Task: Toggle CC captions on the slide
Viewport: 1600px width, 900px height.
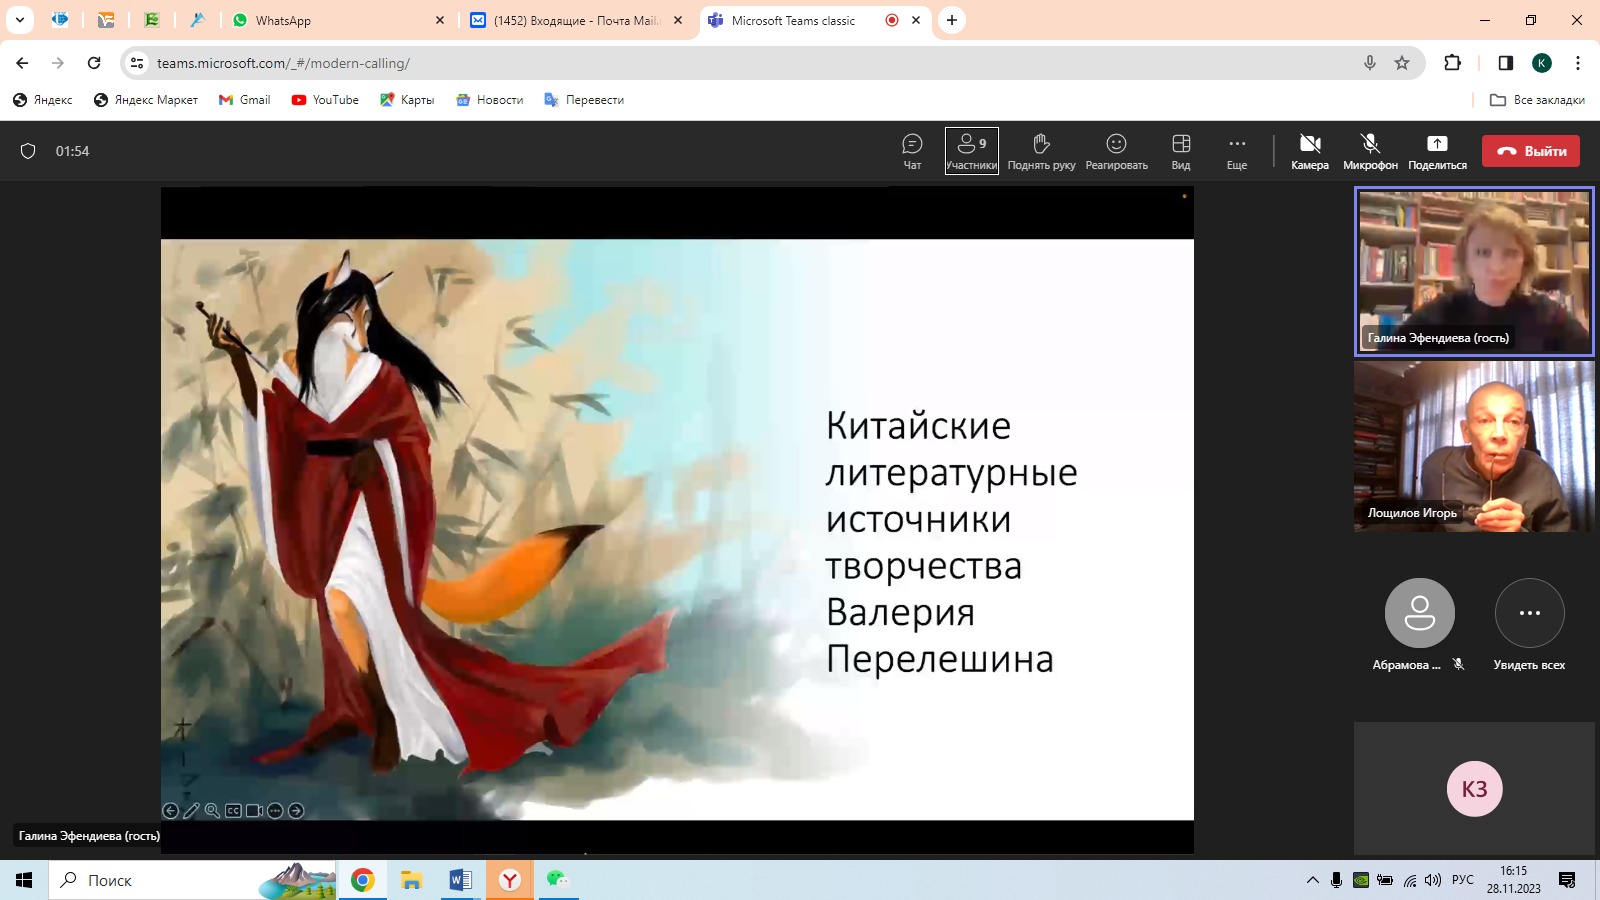Action: pos(233,811)
